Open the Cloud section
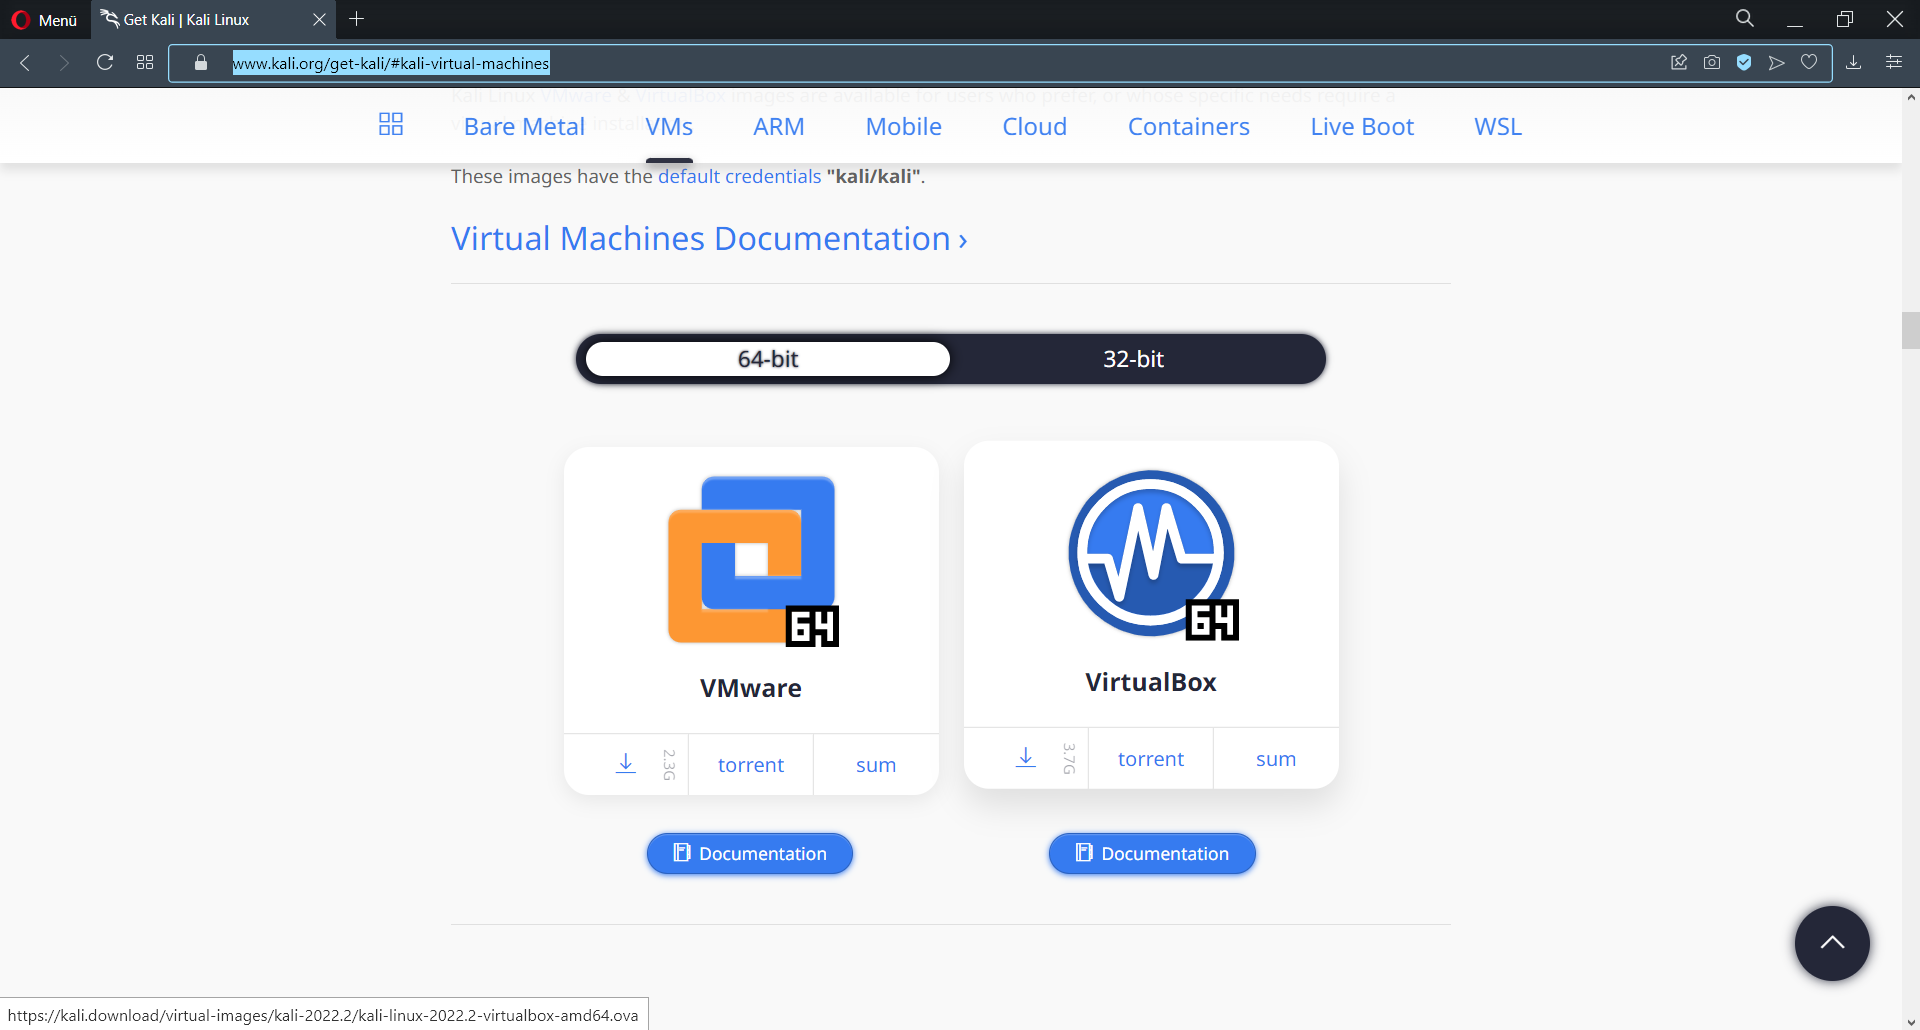 coord(1035,127)
